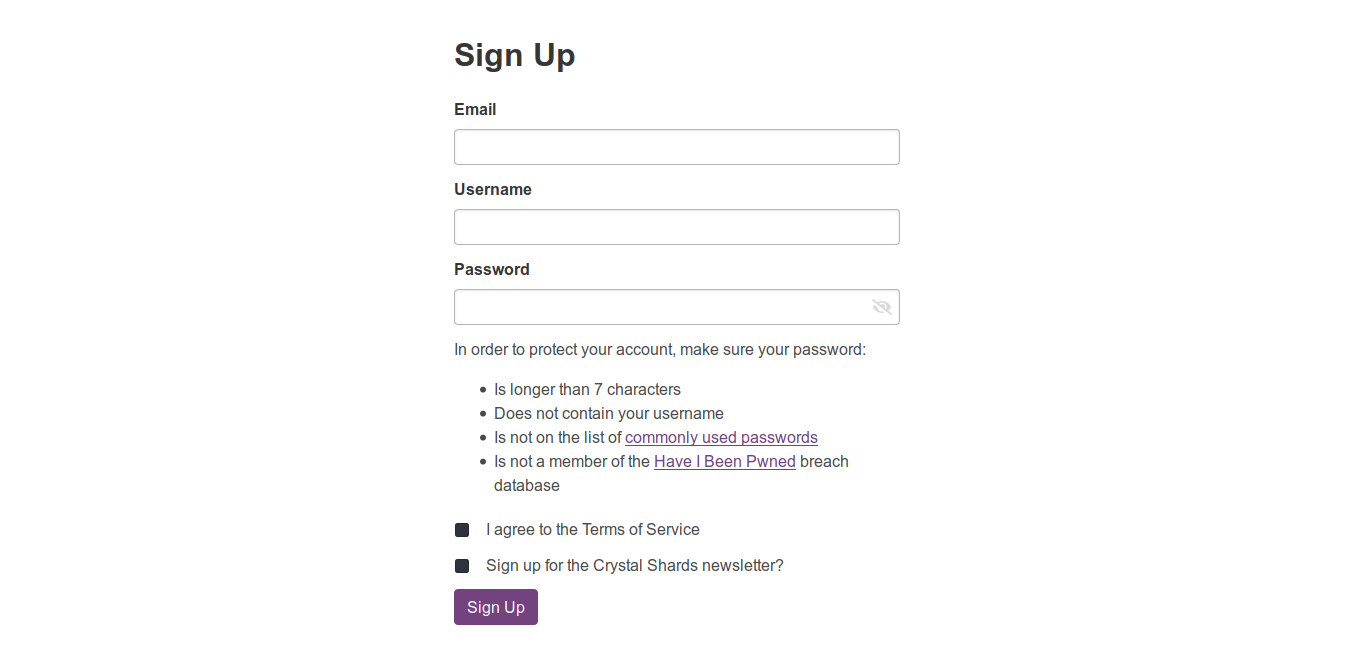Viewport: 1354px width, 666px height.
Task: Click the Username field label
Action: click(493, 189)
